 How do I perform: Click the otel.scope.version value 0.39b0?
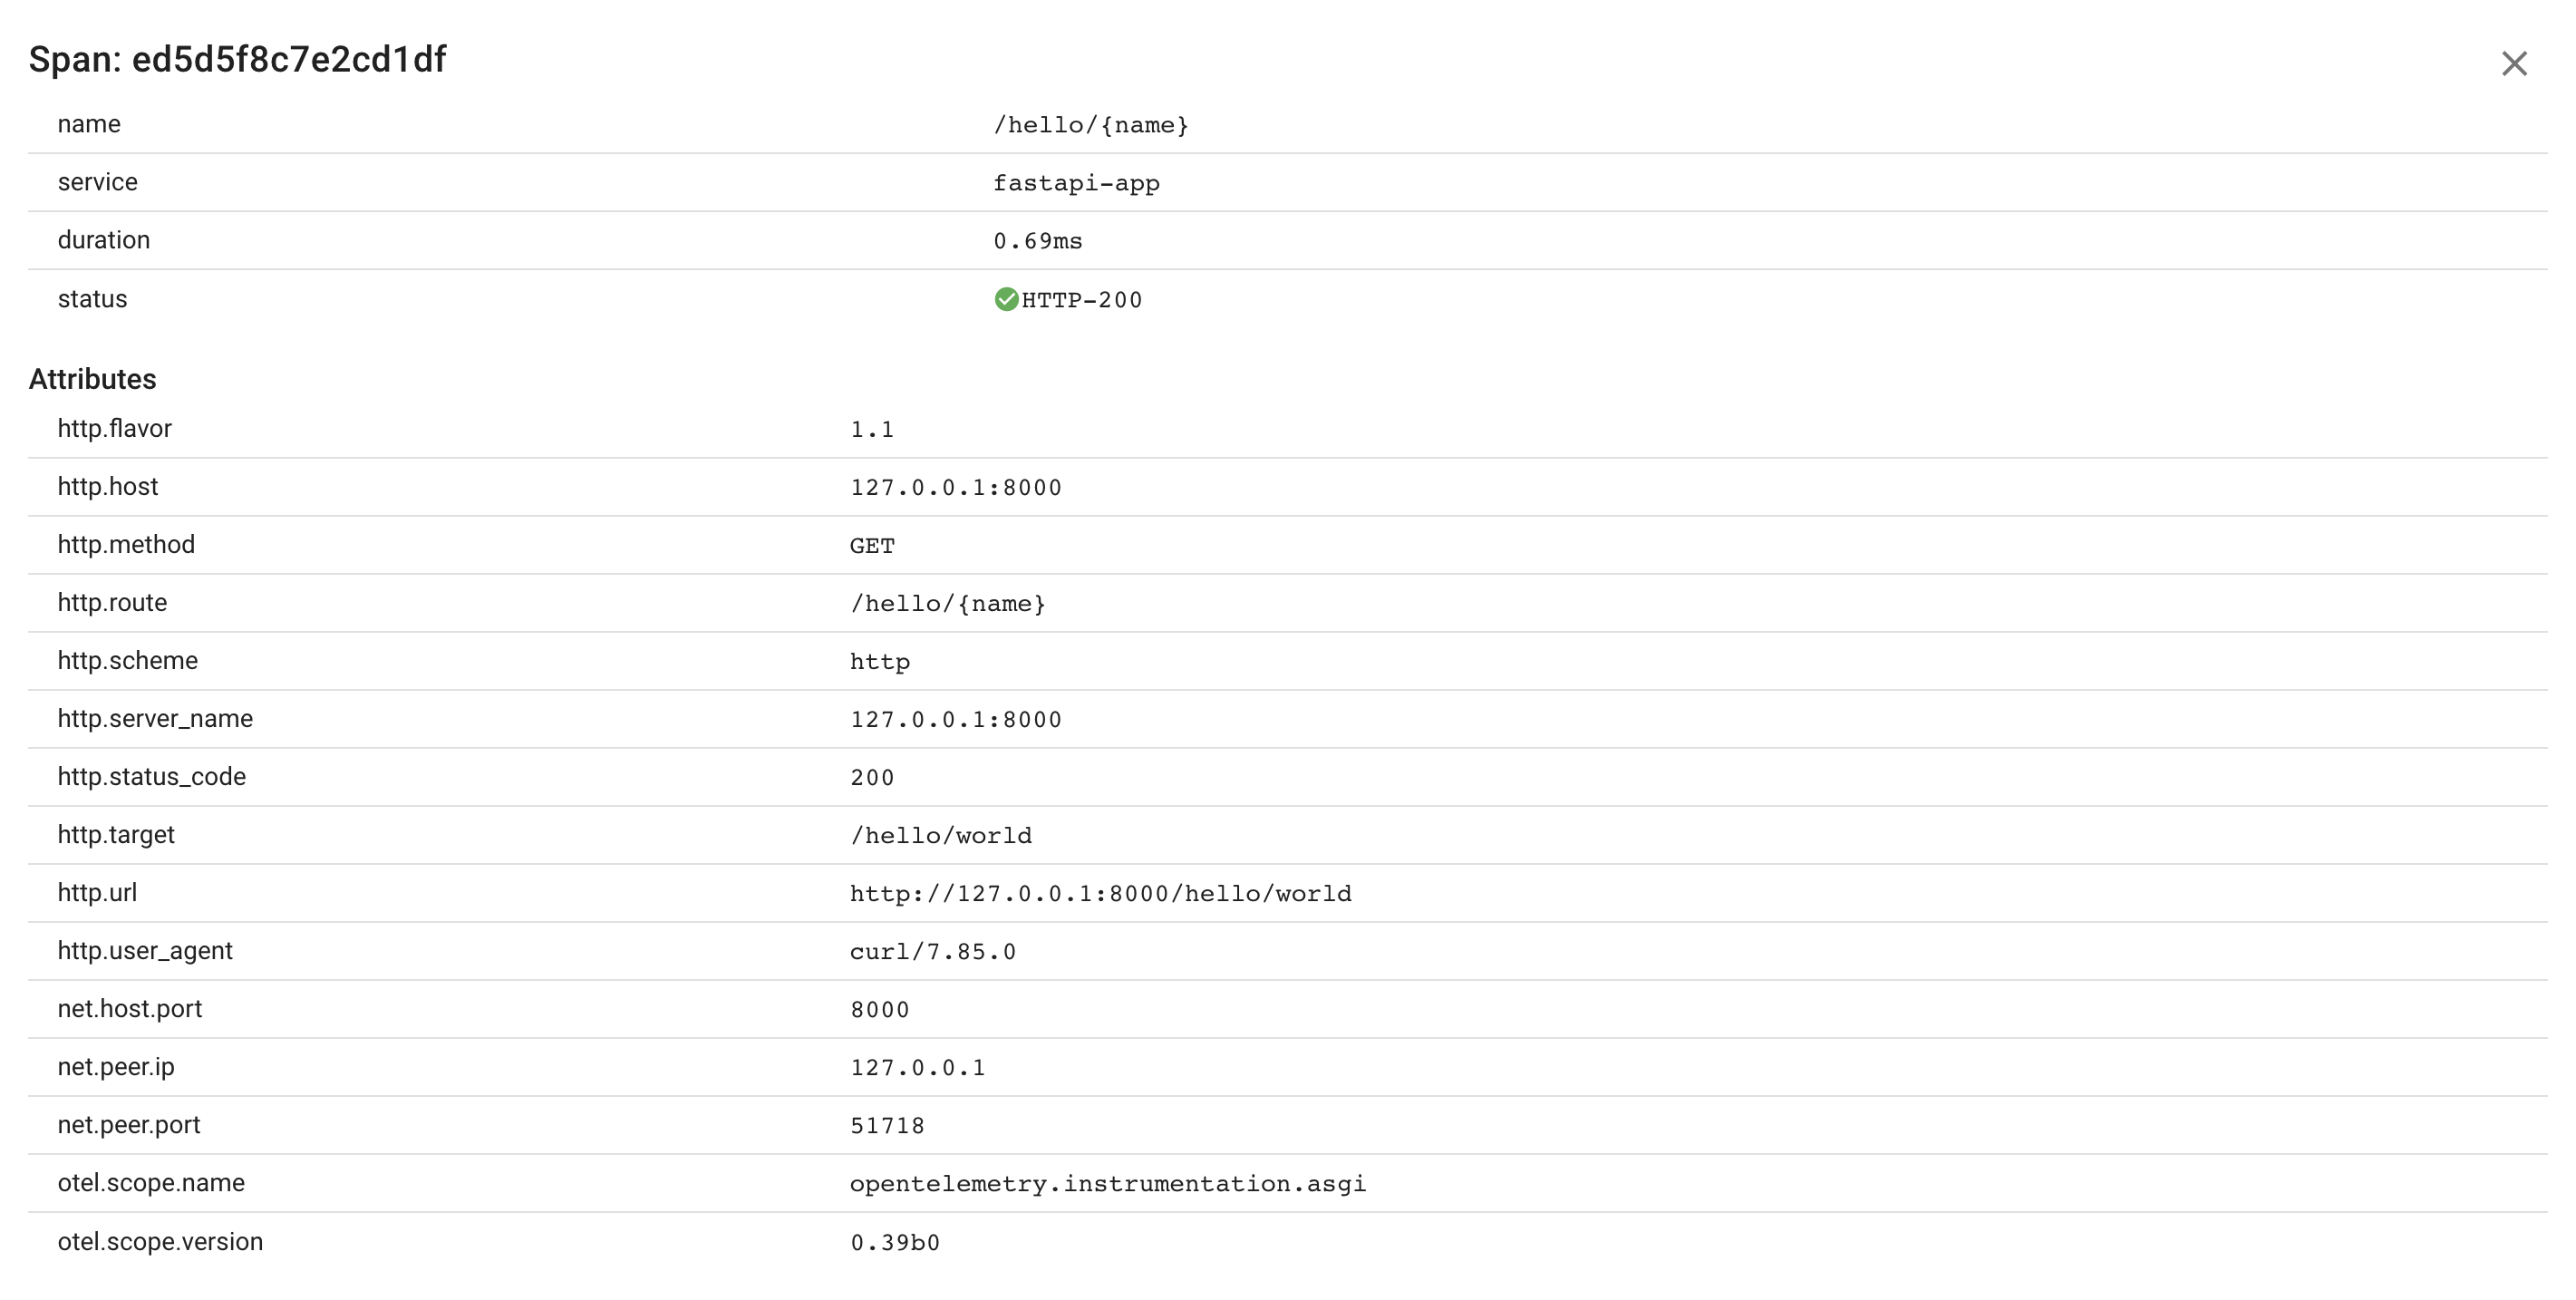click(x=895, y=1243)
